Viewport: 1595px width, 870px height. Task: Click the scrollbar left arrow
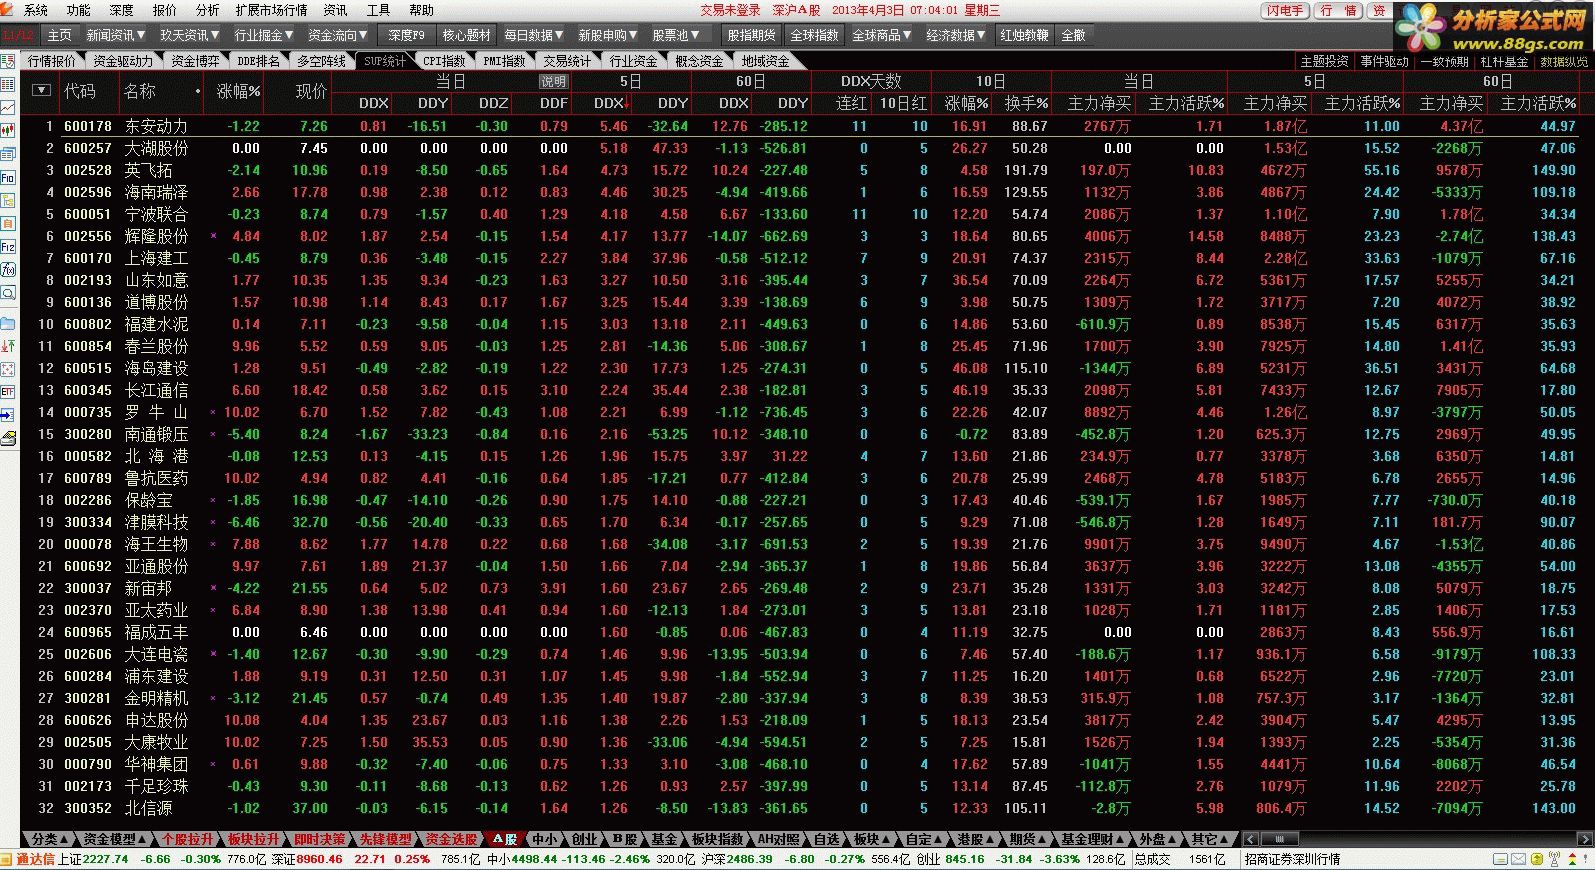1250,839
